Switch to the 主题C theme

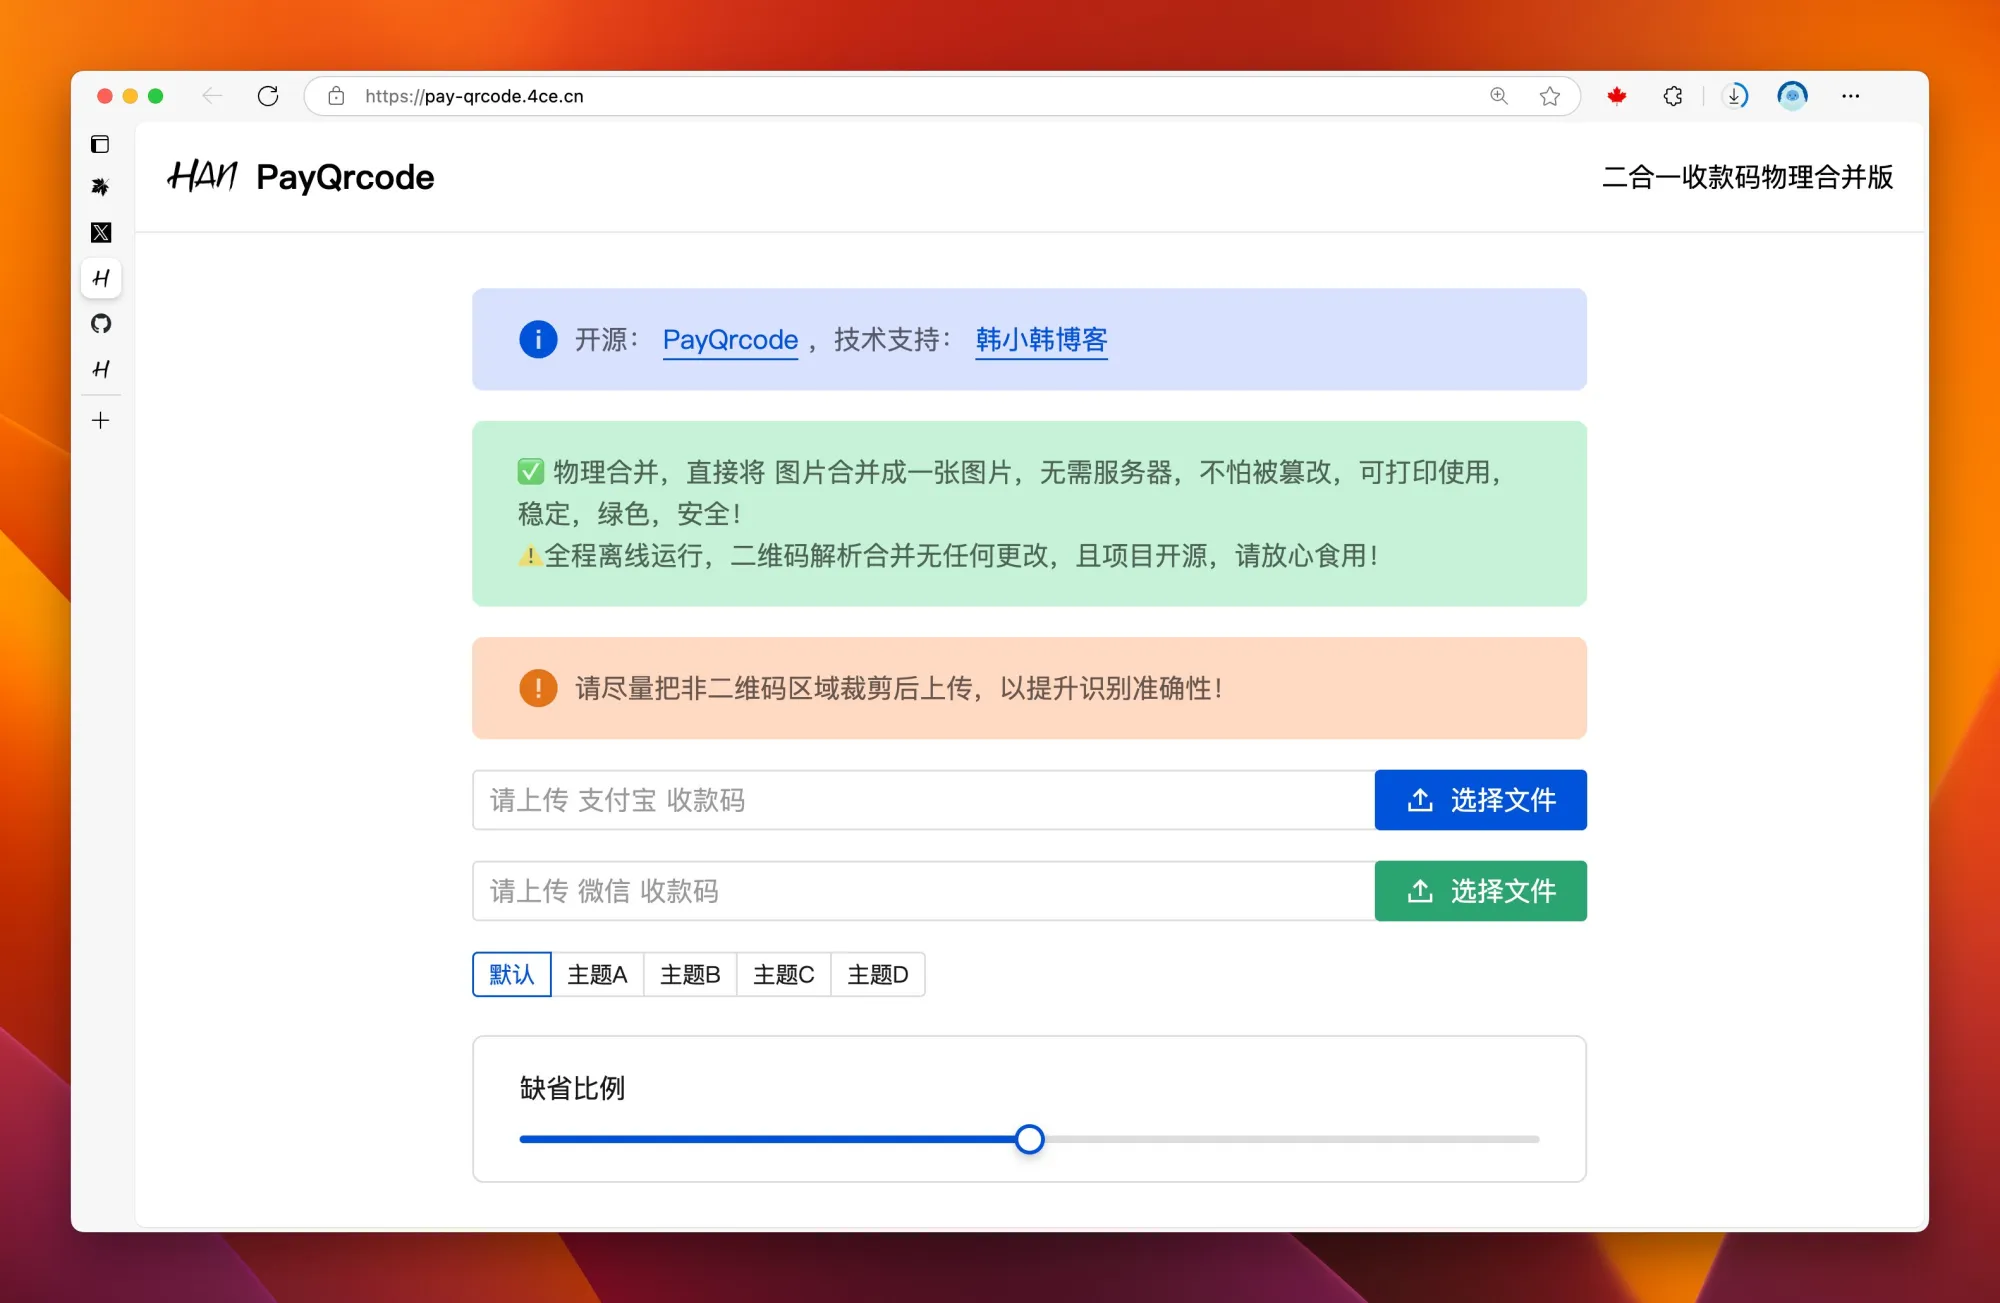click(x=783, y=974)
